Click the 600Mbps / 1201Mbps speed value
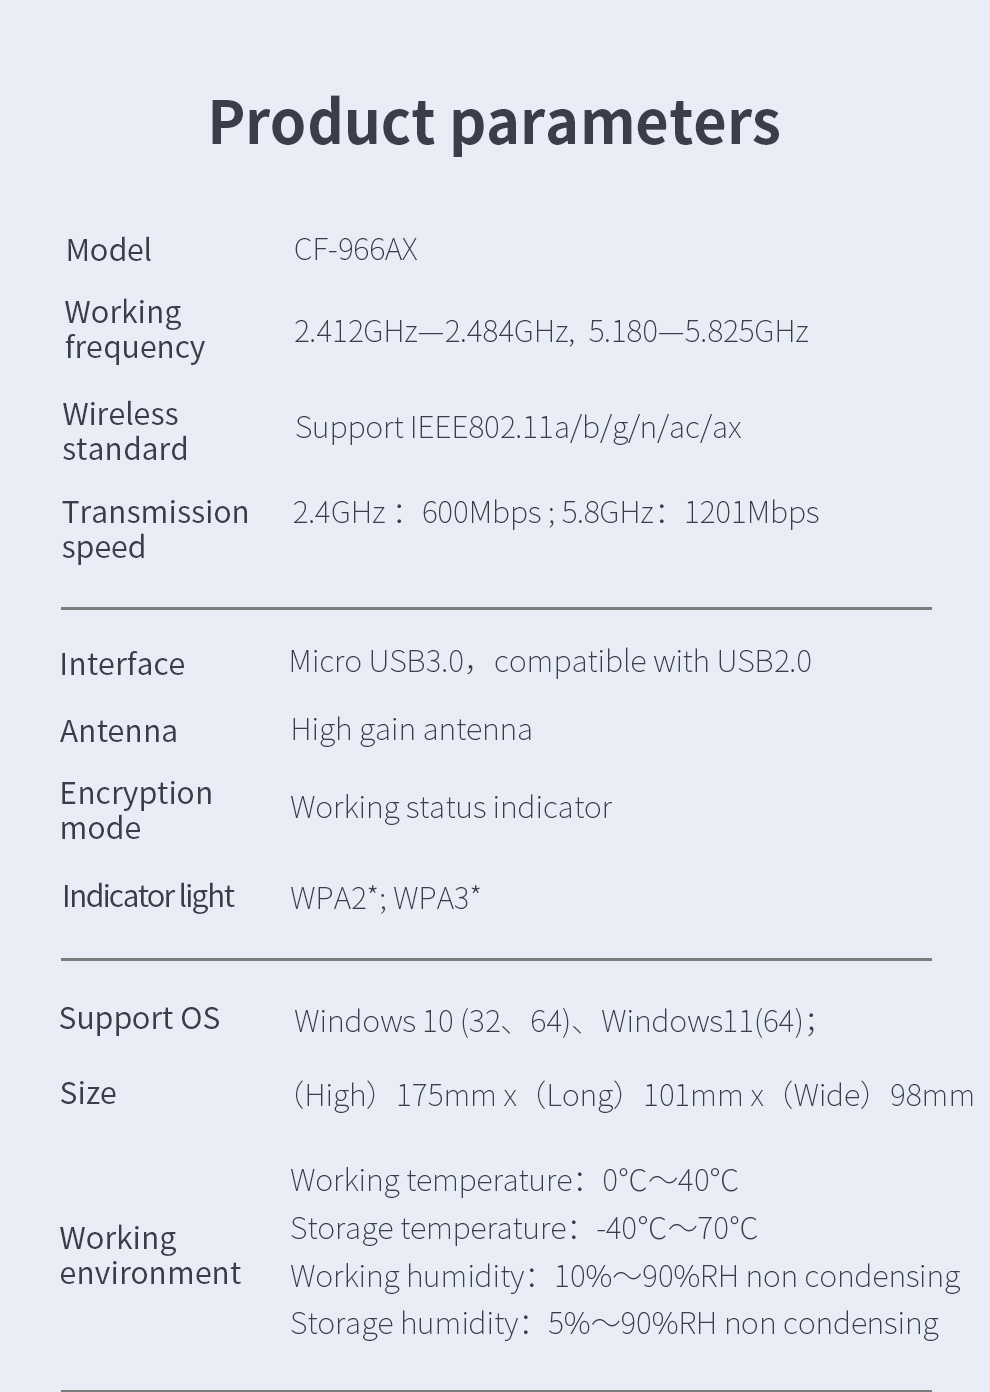 555,513
